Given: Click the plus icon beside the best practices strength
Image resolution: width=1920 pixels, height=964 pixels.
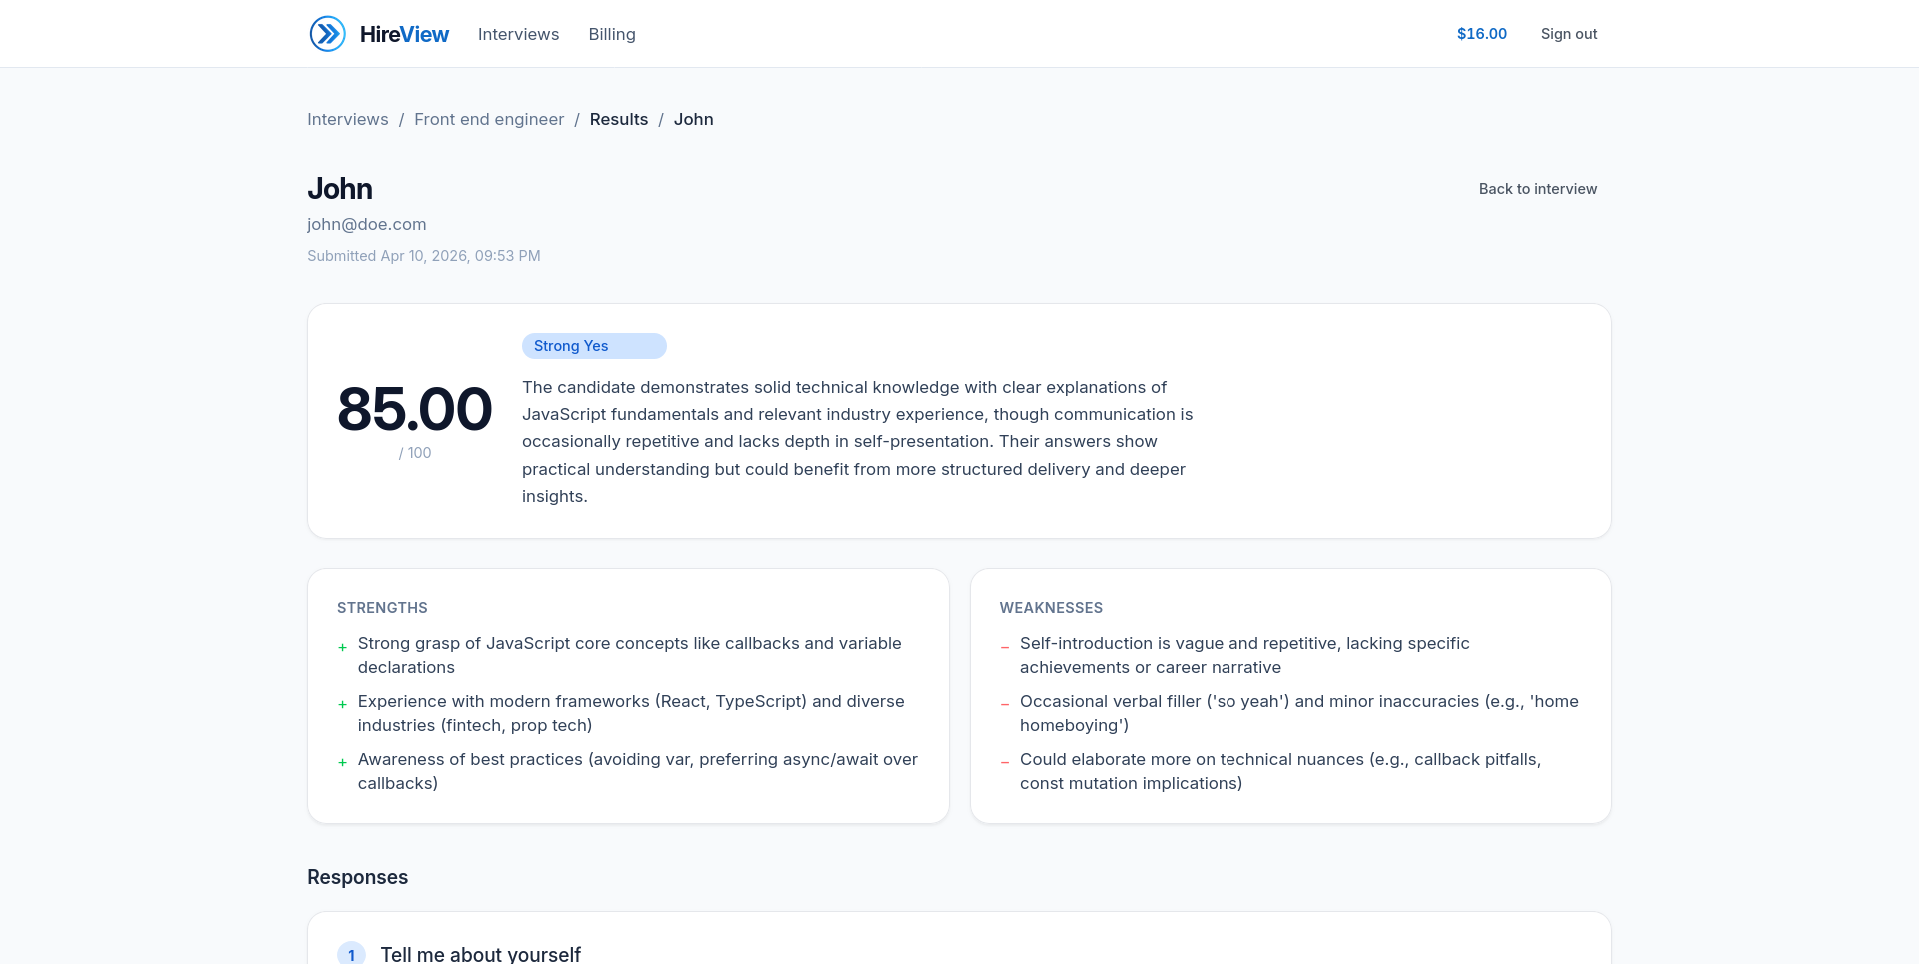Looking at the screenshot, I should pyautogui.click(x=341, y=763).
